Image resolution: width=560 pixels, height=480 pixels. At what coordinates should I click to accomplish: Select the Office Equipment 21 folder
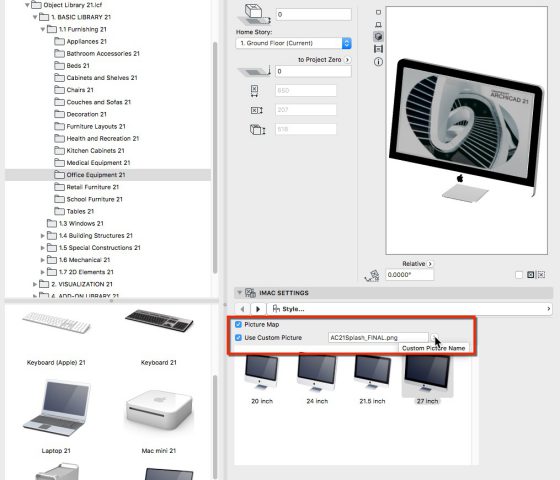[108, 175]
